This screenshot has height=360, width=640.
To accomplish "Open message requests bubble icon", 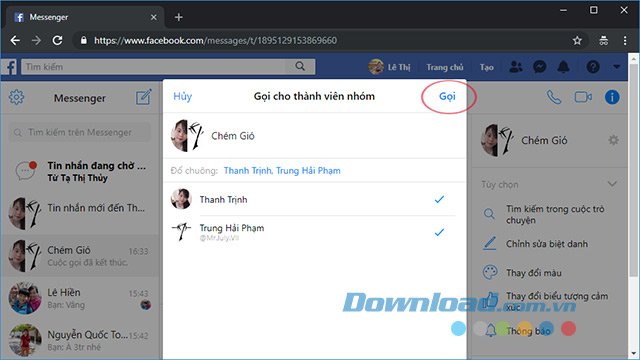I will coord(27,170).
